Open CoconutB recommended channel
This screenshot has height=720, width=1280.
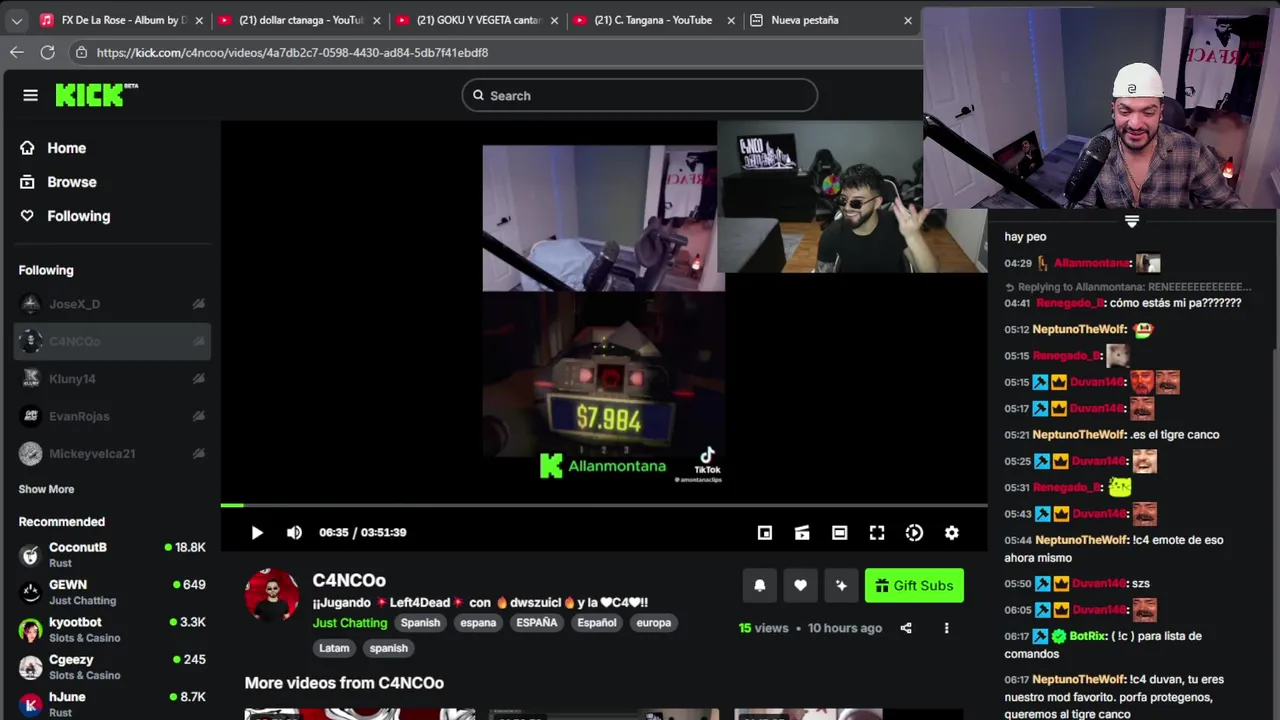click(x=112, y=554)
